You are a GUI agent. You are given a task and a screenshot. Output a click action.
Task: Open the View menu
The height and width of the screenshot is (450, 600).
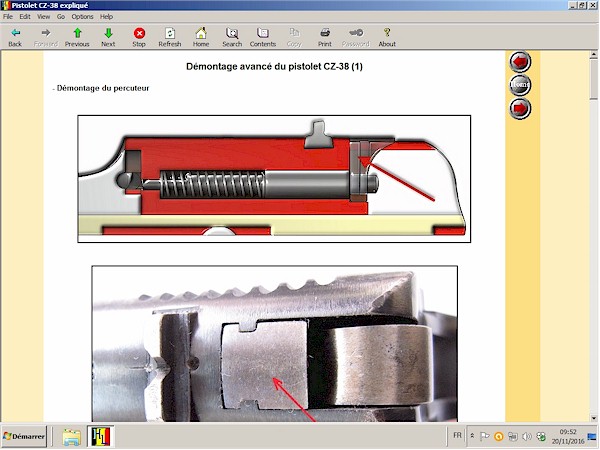pyautogui.click(x=43, y=16)
